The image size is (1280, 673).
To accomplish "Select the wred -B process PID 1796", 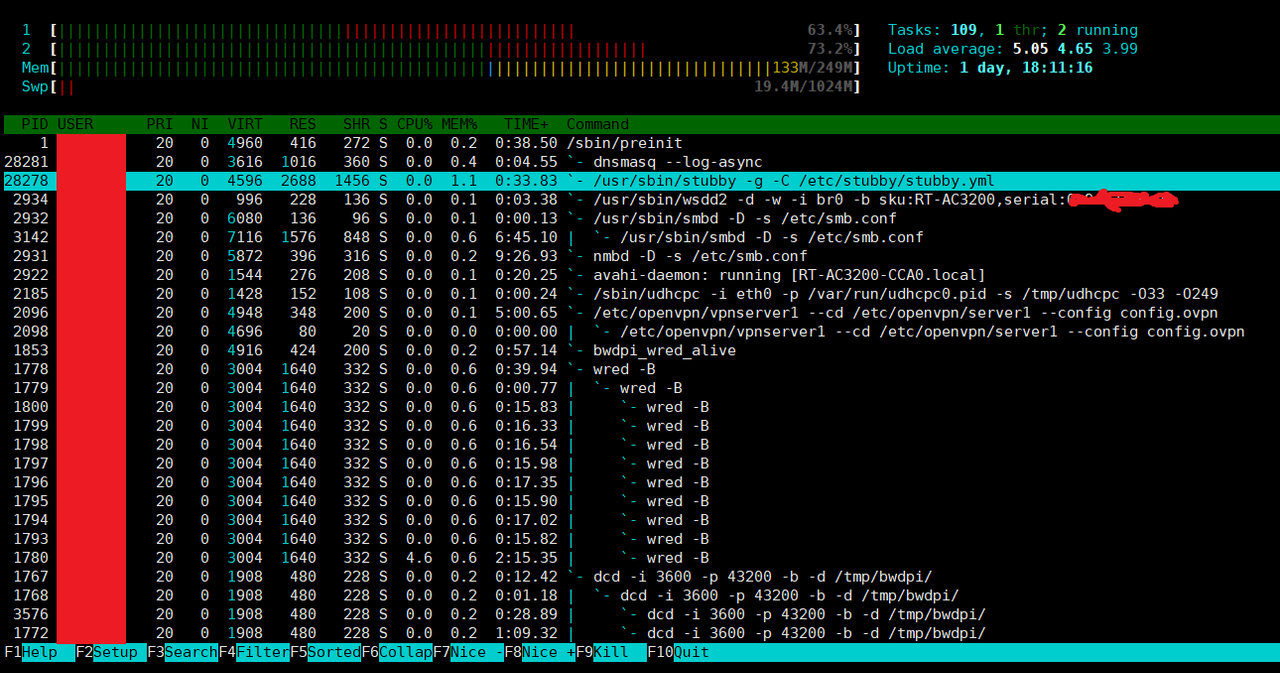I will (640, 482).
